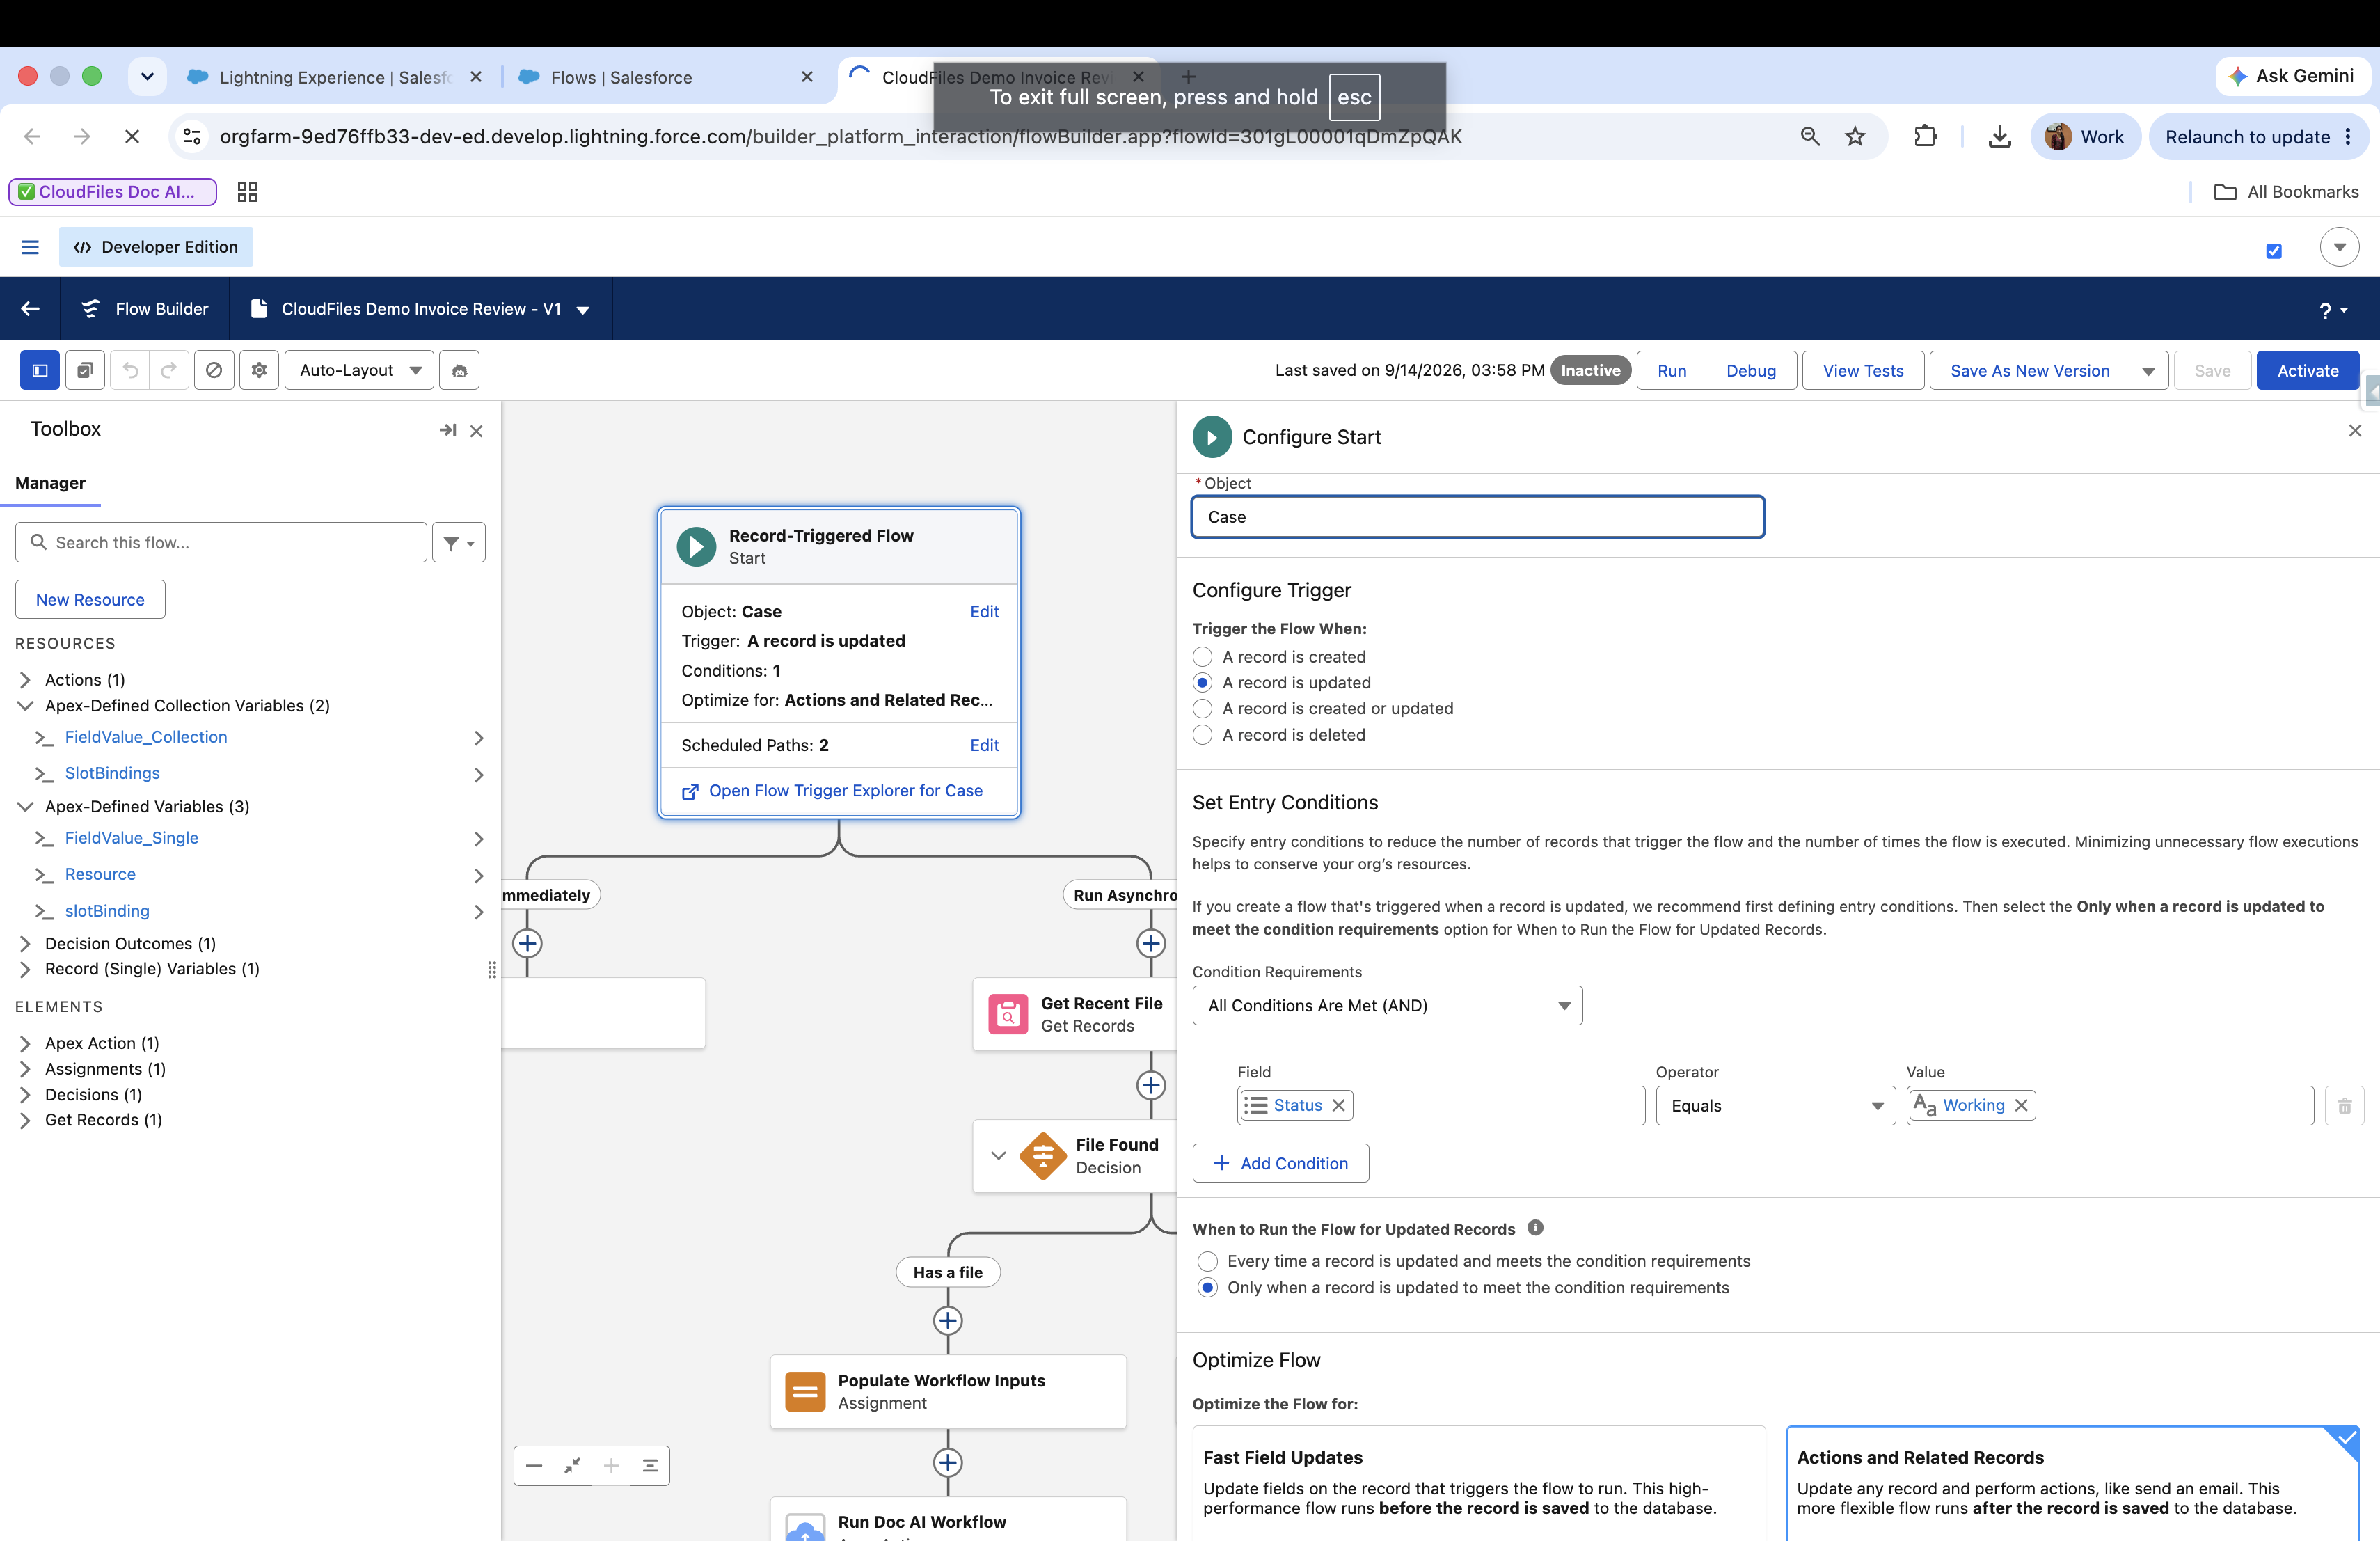2380x1541 pixels.
Task: Open the Salesforce hamburger menu icon
Action: click(x=30, y=247)
